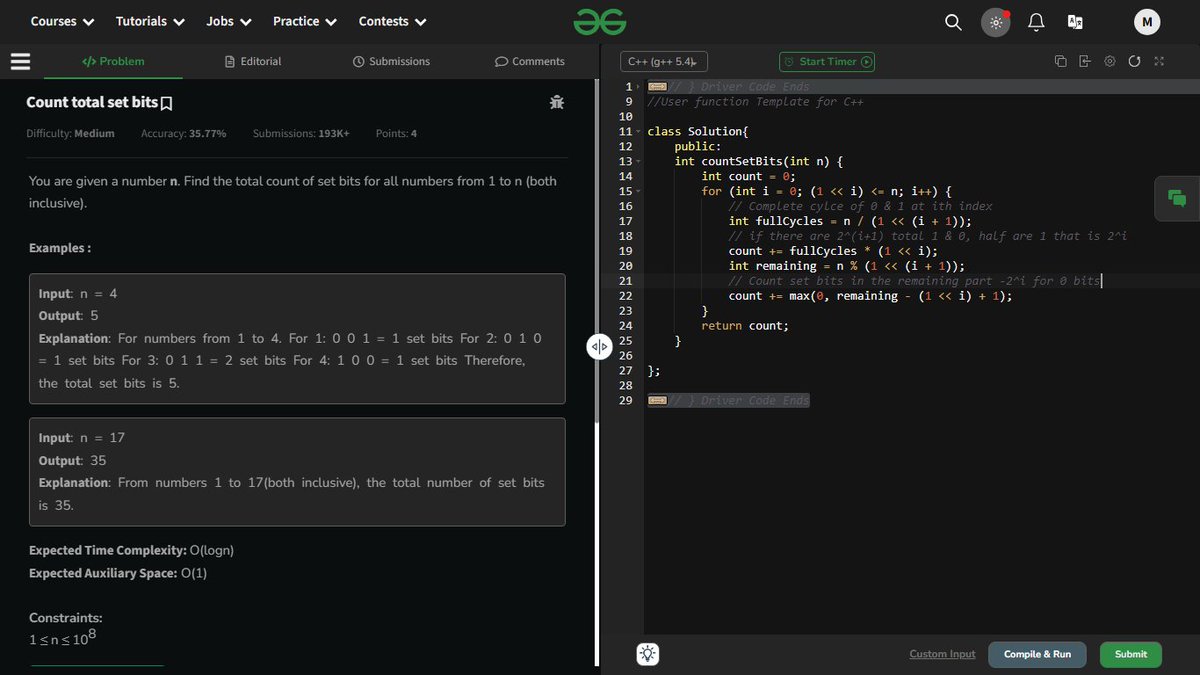Viewport: 1200px width, 675px height.
Task: Expand the Jobs dropdown
Action: point(229,21)
